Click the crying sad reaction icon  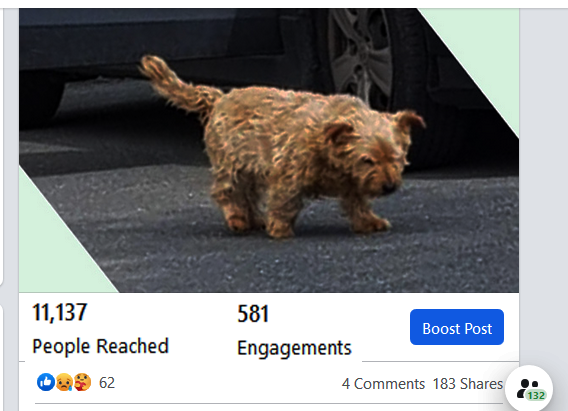click(x=64, y=382)
